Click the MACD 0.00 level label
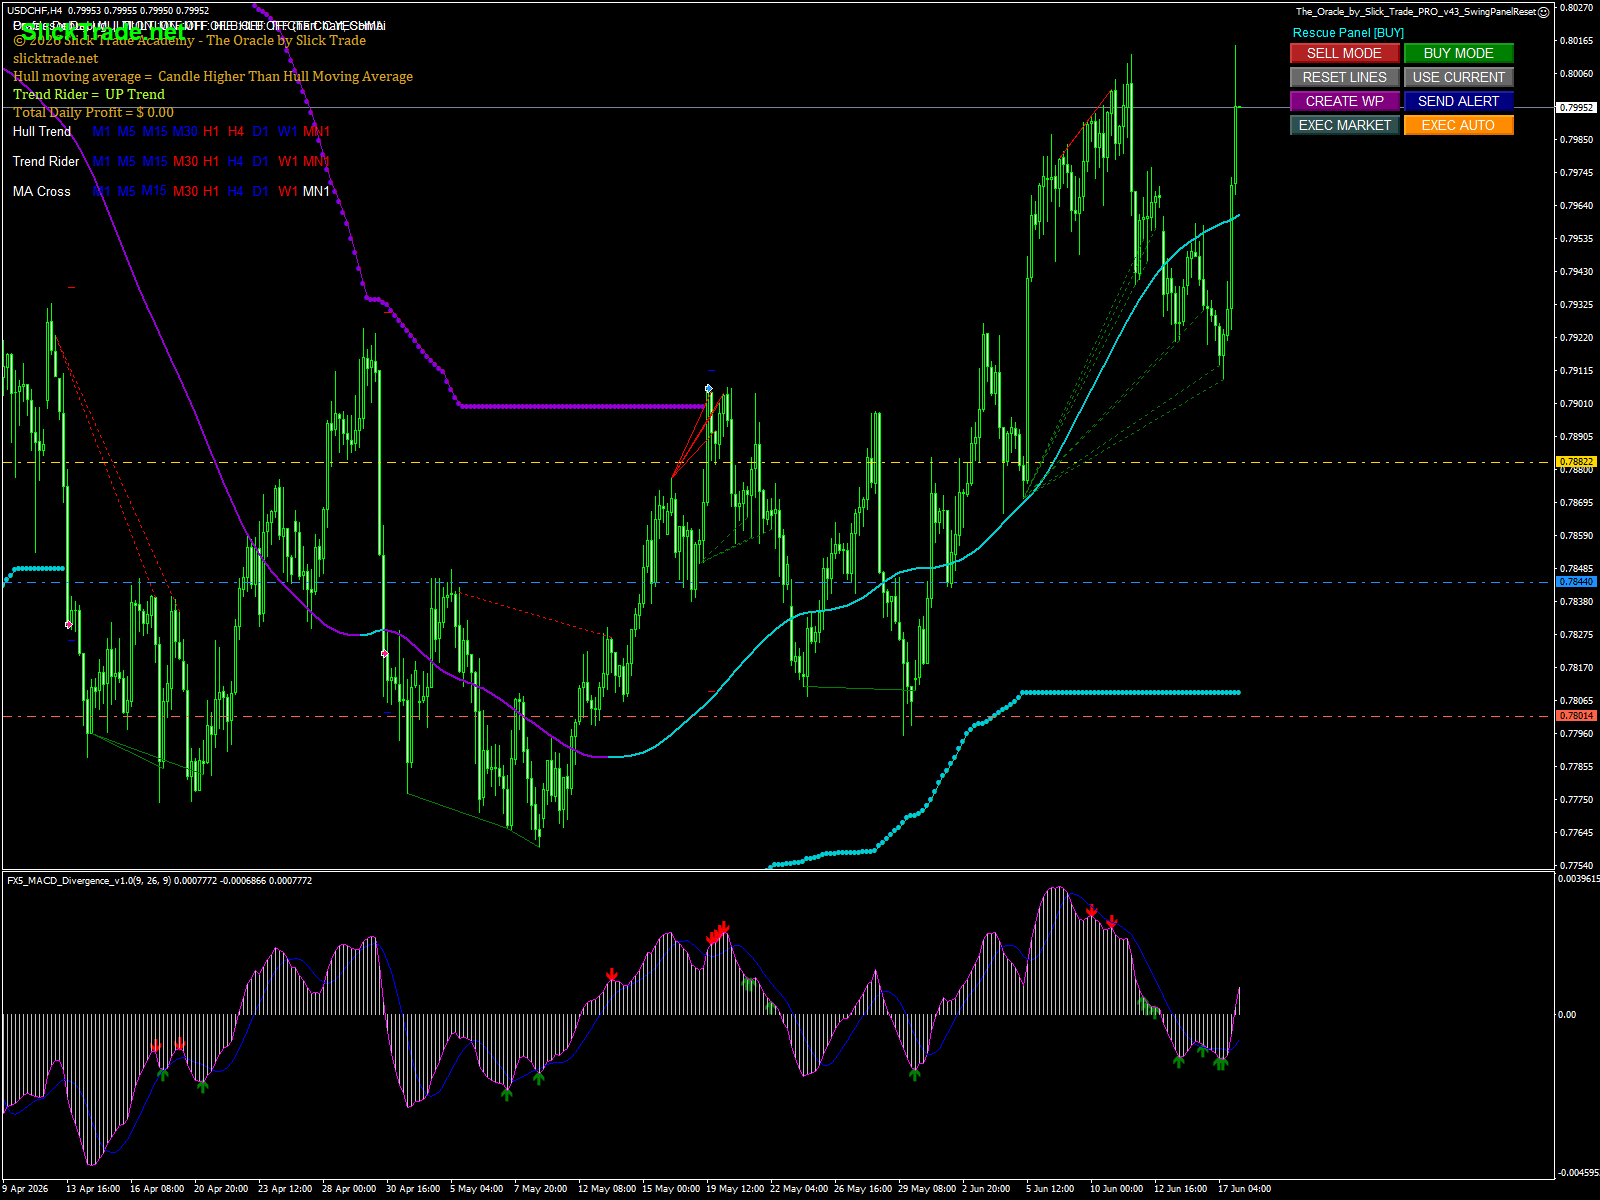 click(1567, 1015)
